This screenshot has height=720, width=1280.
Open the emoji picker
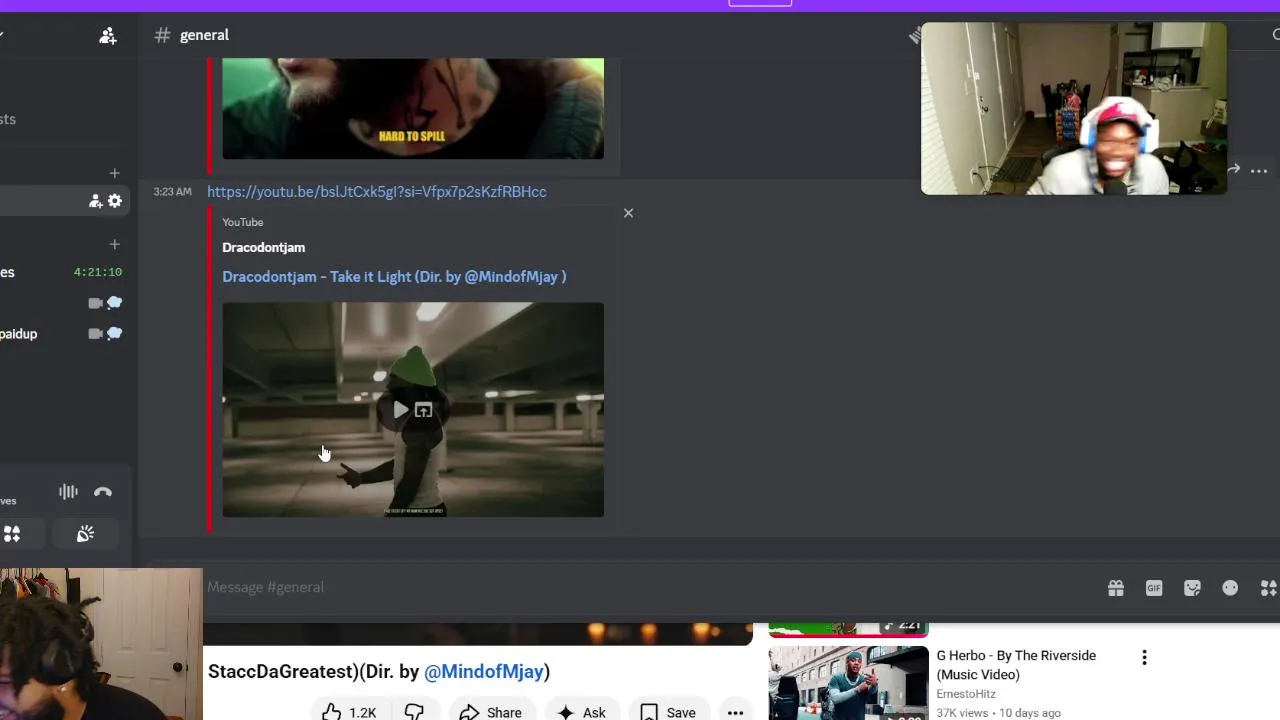[1230, 588]
